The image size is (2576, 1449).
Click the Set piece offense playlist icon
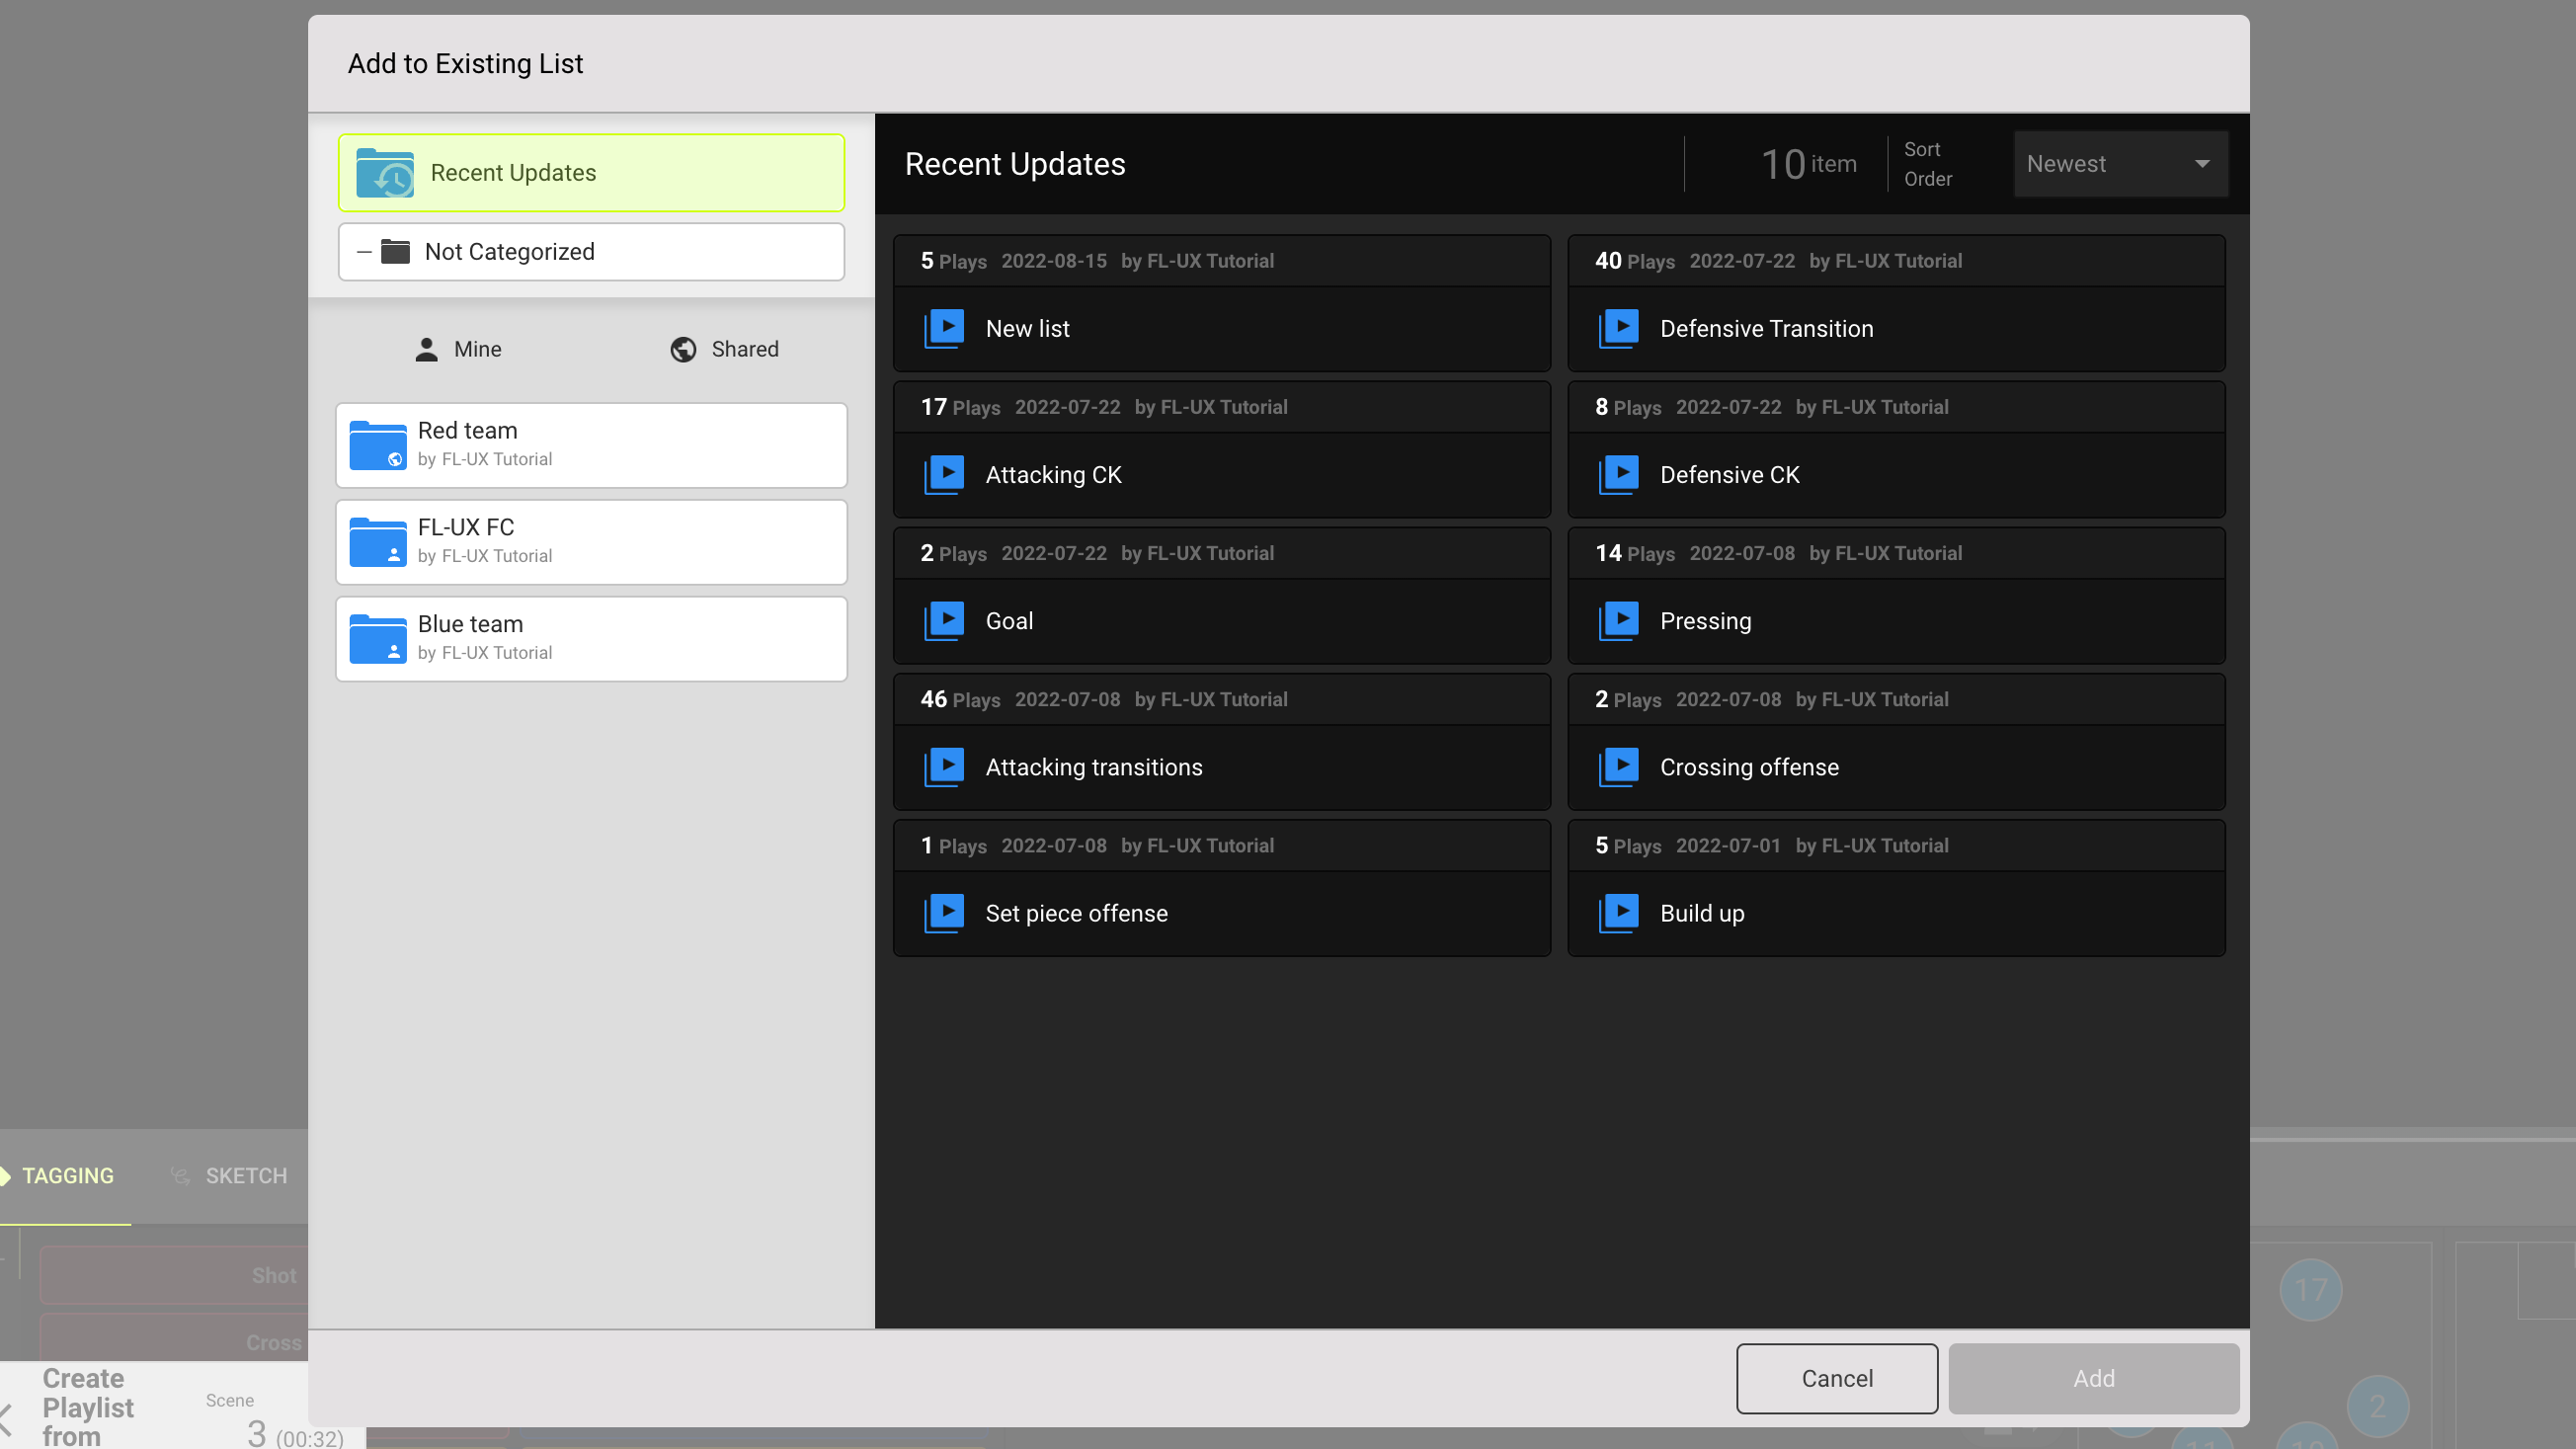coord(944,913)
